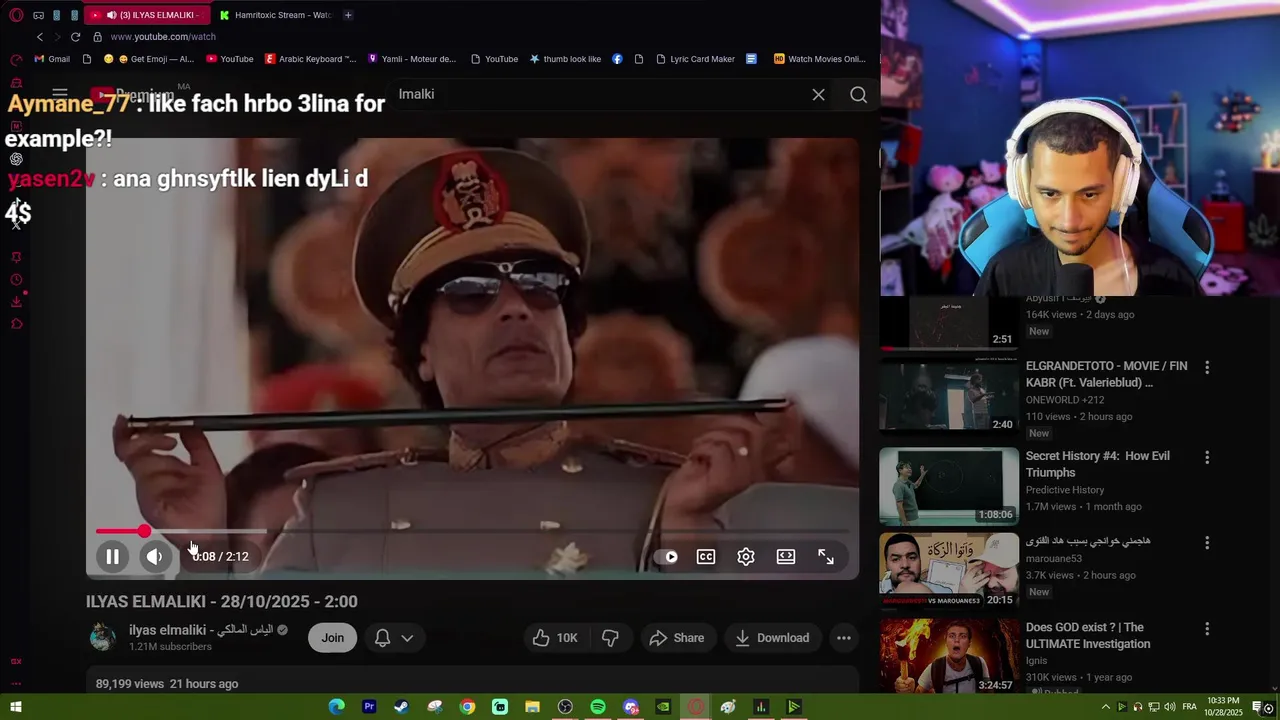Share the video via Share button
This screenshot has width=1280, height=720.
pyautogui.click(x=677, y=638)
